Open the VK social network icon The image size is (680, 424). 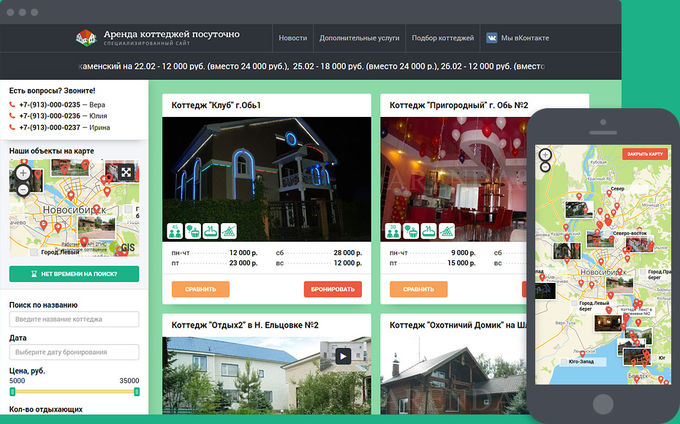click(492, 37)
